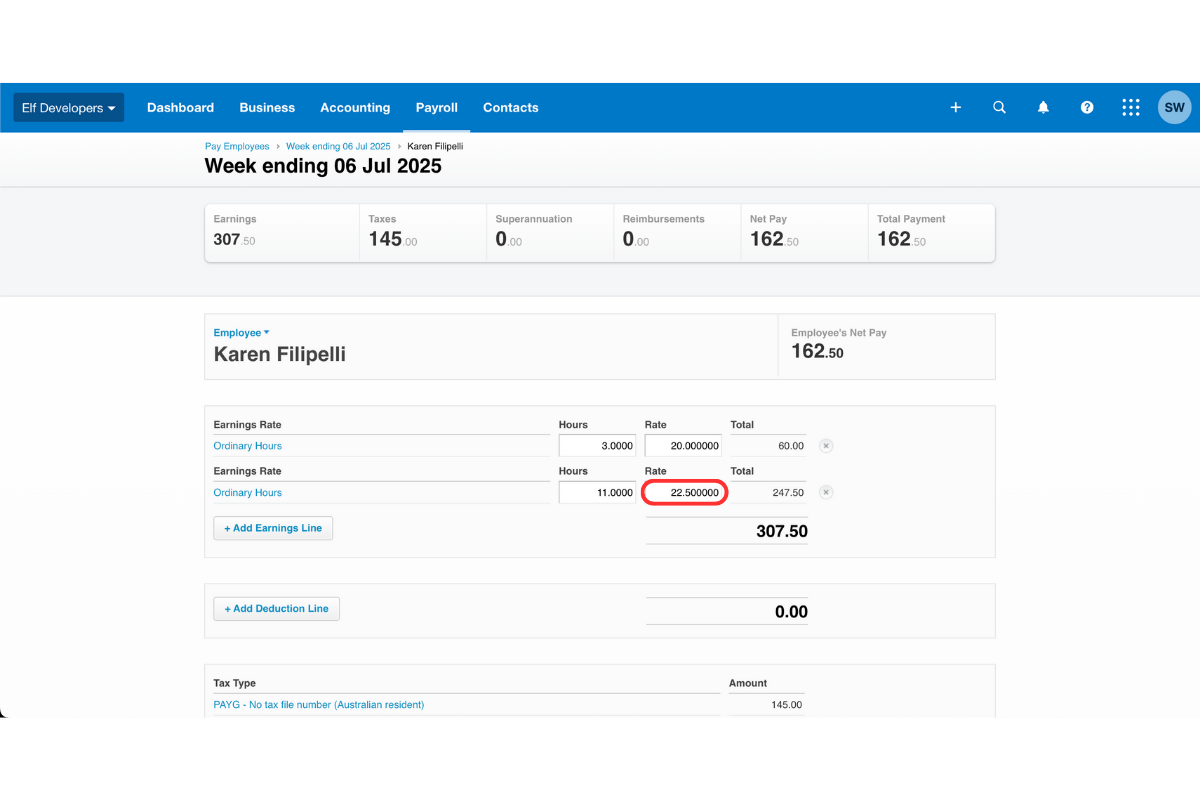Image resolution: width=1200 pixels, height=800 pixels.
Task: Remove the second Ordinary Hours earnings line
Action: point(825,492)
